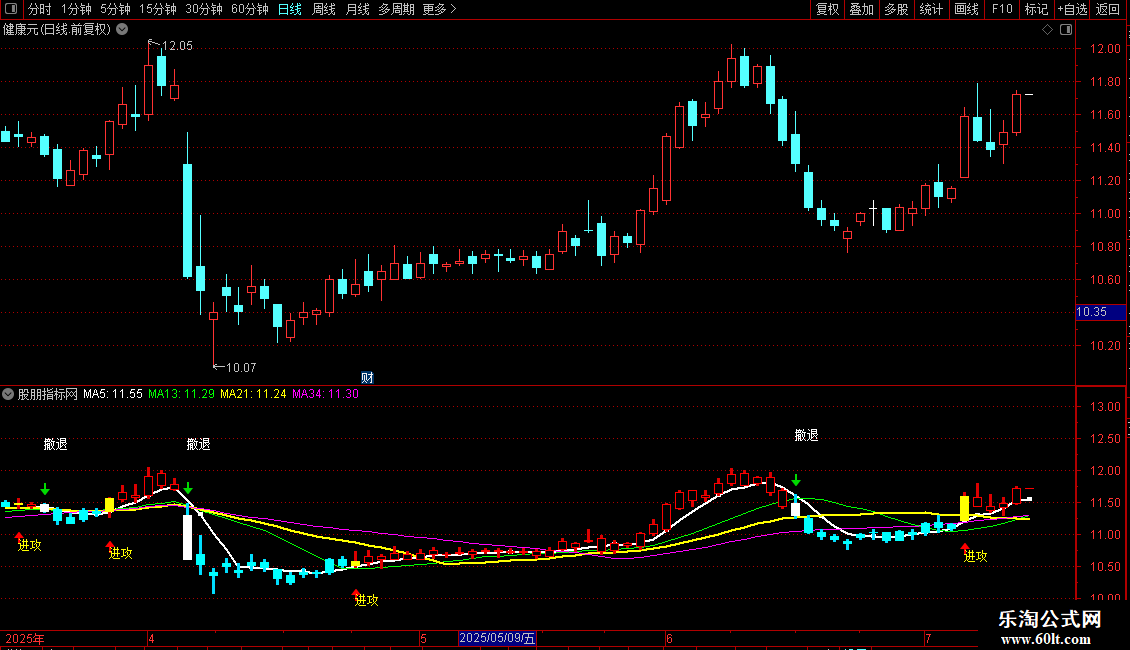Select the 15分钟 period tab
The image size is (1130, 650).
[x=158, y=9]
